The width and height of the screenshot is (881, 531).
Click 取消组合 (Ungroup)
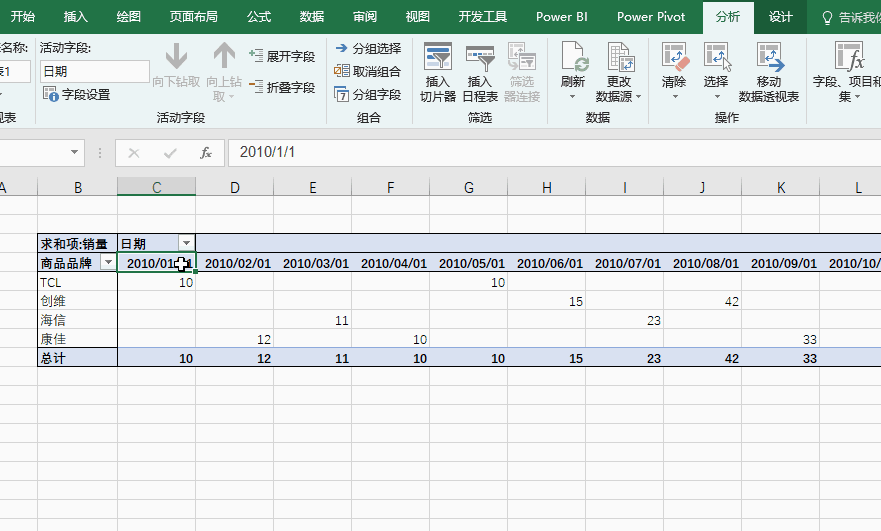367,71
